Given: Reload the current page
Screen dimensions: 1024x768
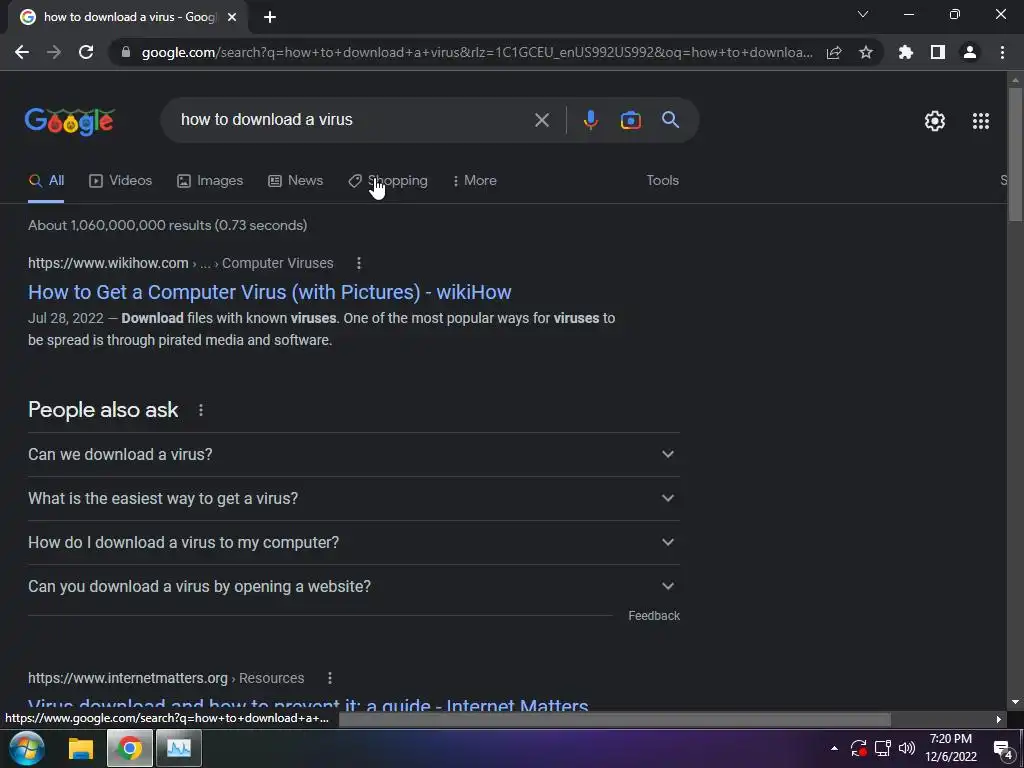Looking at the screenshot, I should pyautogui.click(x=86, y=52).
